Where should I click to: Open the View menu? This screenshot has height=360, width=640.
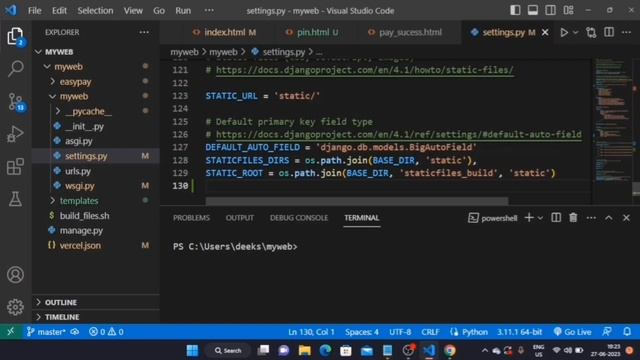[133, 11]
